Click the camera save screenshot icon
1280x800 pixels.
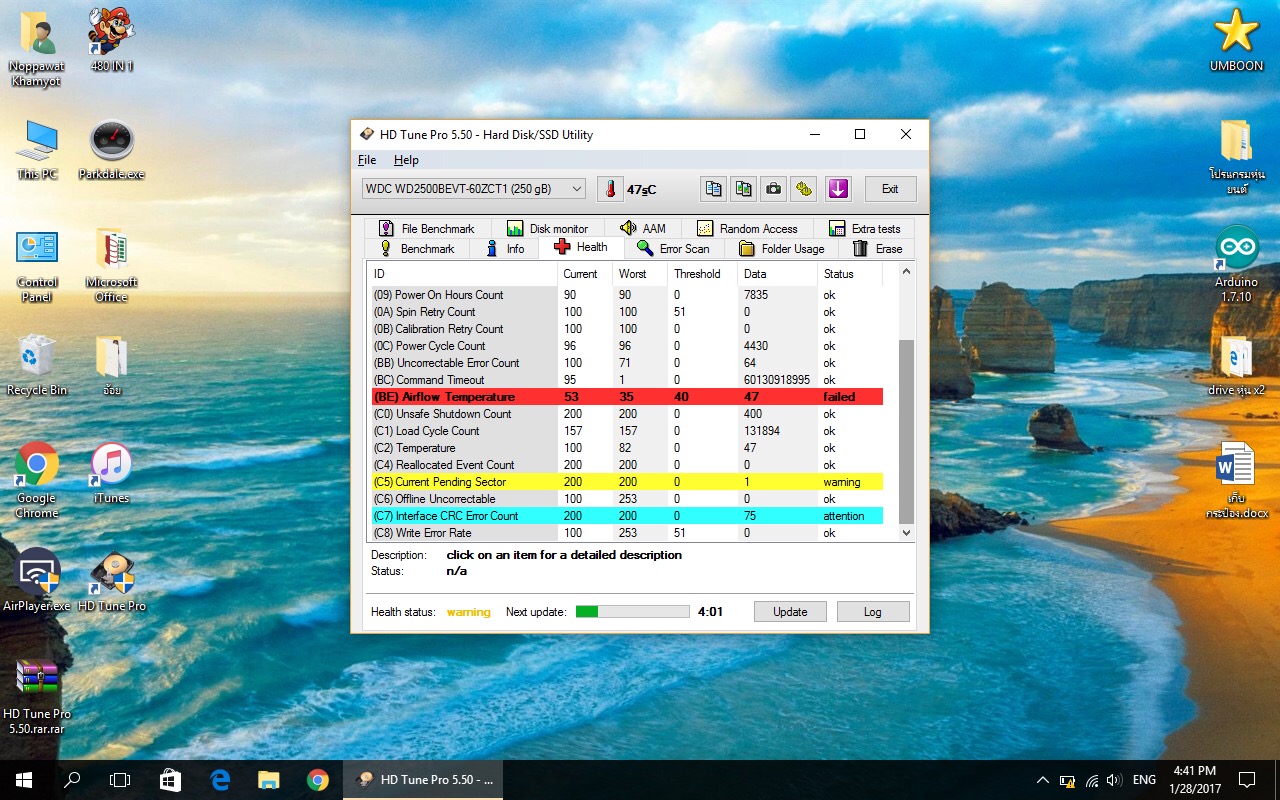(x=773, y=189)
